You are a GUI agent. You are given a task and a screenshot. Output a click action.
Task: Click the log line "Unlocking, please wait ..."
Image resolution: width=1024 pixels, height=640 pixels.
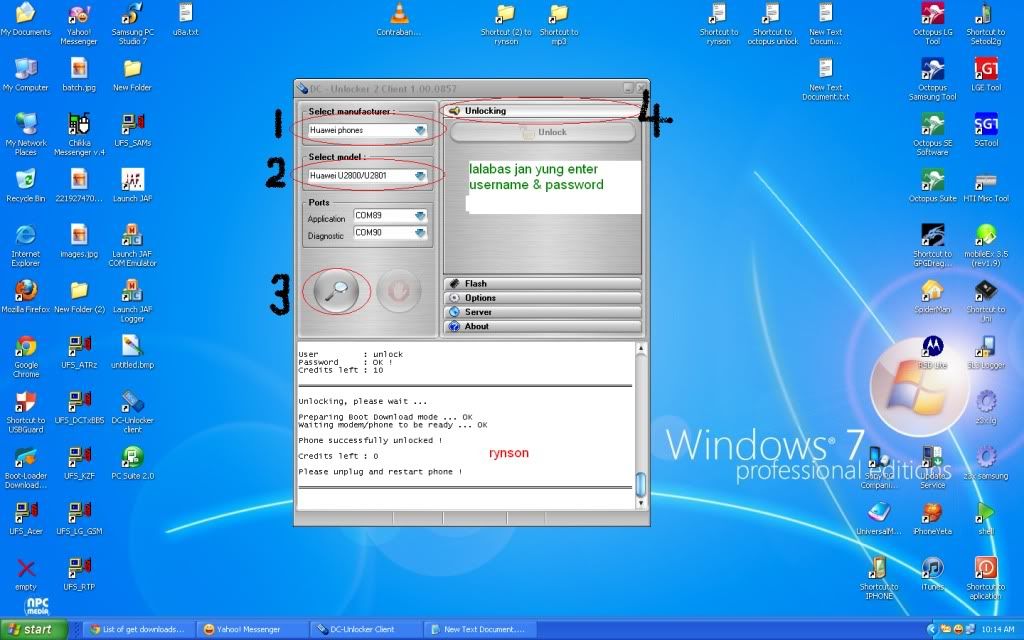pyautogui.click(x=362, y=402)
